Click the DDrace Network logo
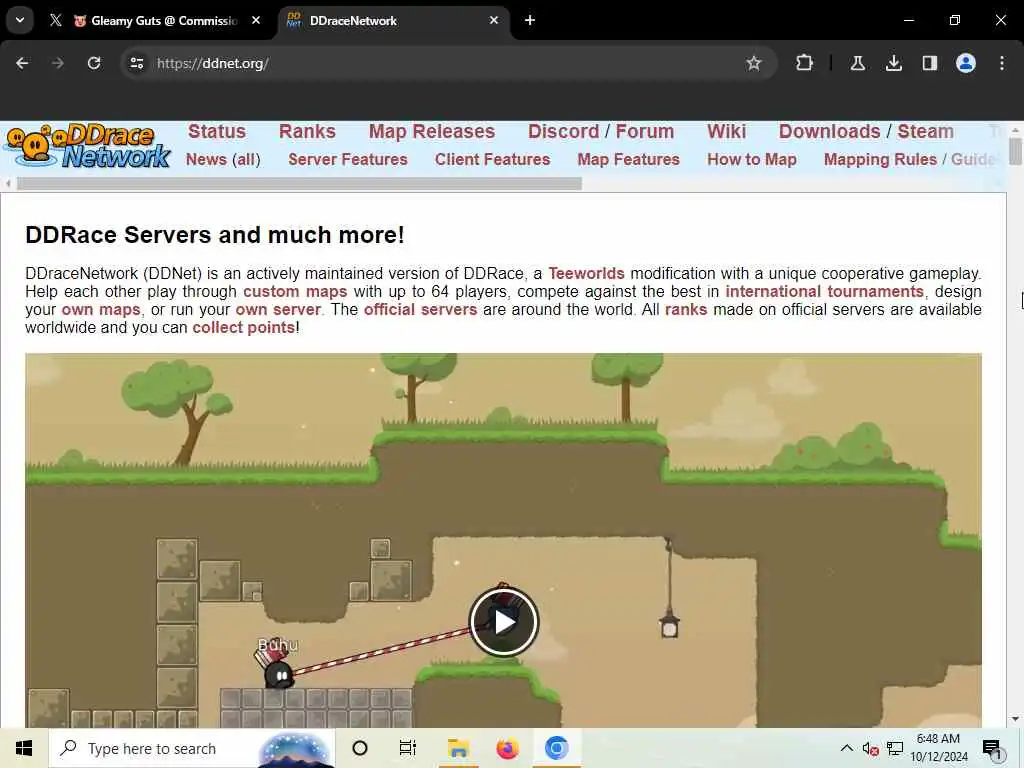The width and height of the screenshot is (1024, 768). pos(88,147)
